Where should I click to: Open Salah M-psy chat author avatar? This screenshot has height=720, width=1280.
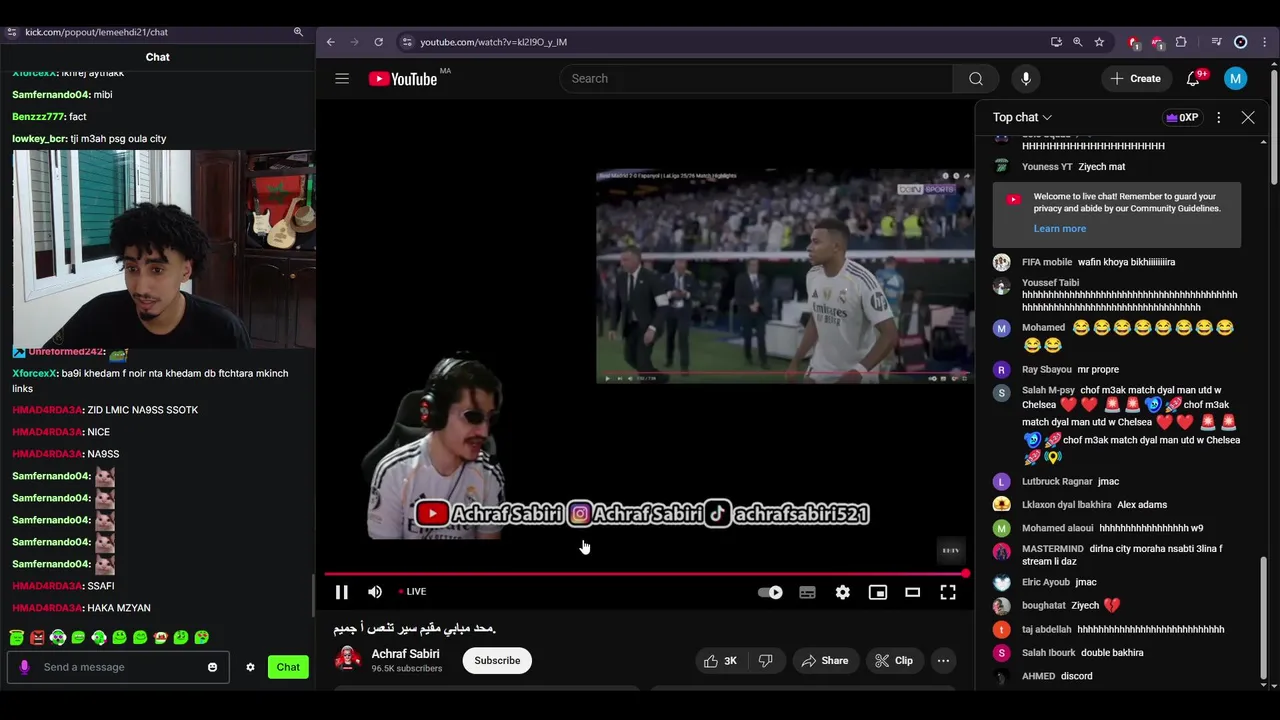click(x=1001, y=393)
